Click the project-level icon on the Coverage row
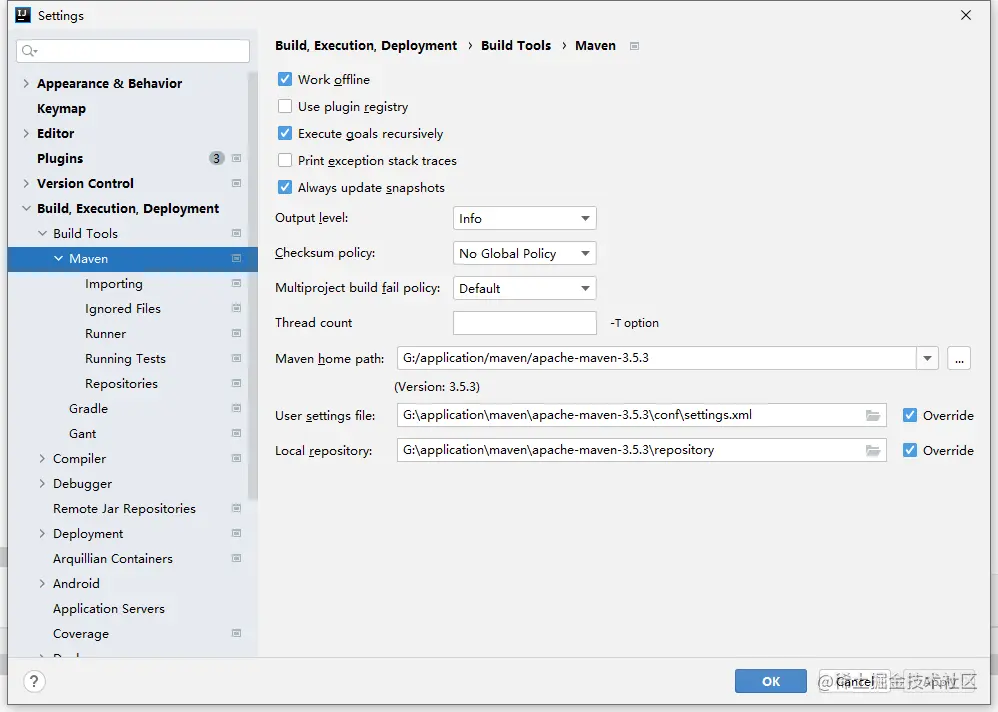The height and width of the screenshot is (712, 998). 236,633
